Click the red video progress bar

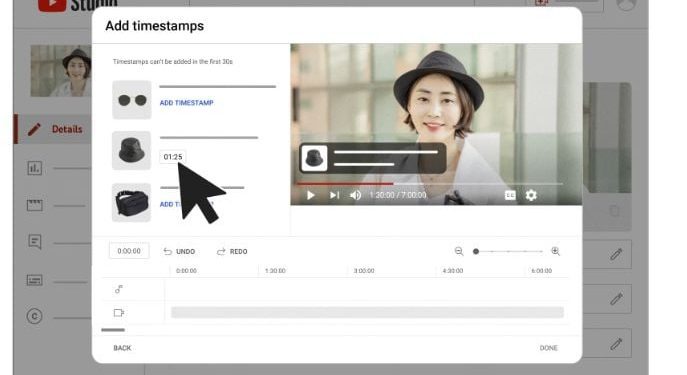[x=345, y=184]
